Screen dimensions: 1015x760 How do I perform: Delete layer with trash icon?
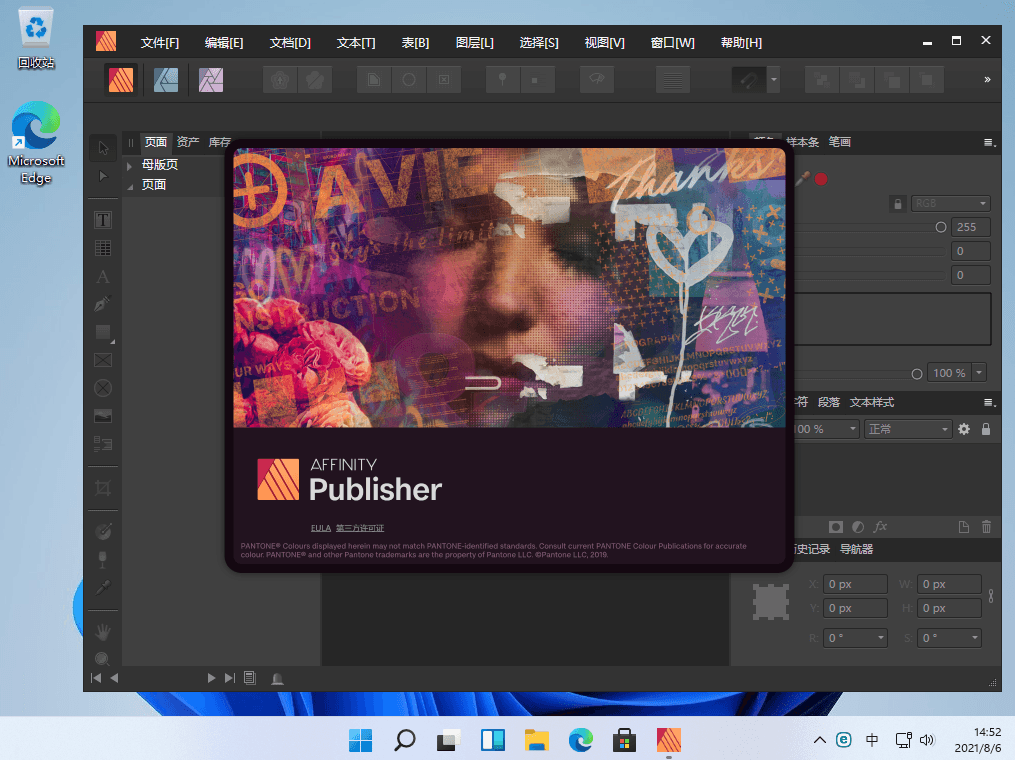[986, 527]
